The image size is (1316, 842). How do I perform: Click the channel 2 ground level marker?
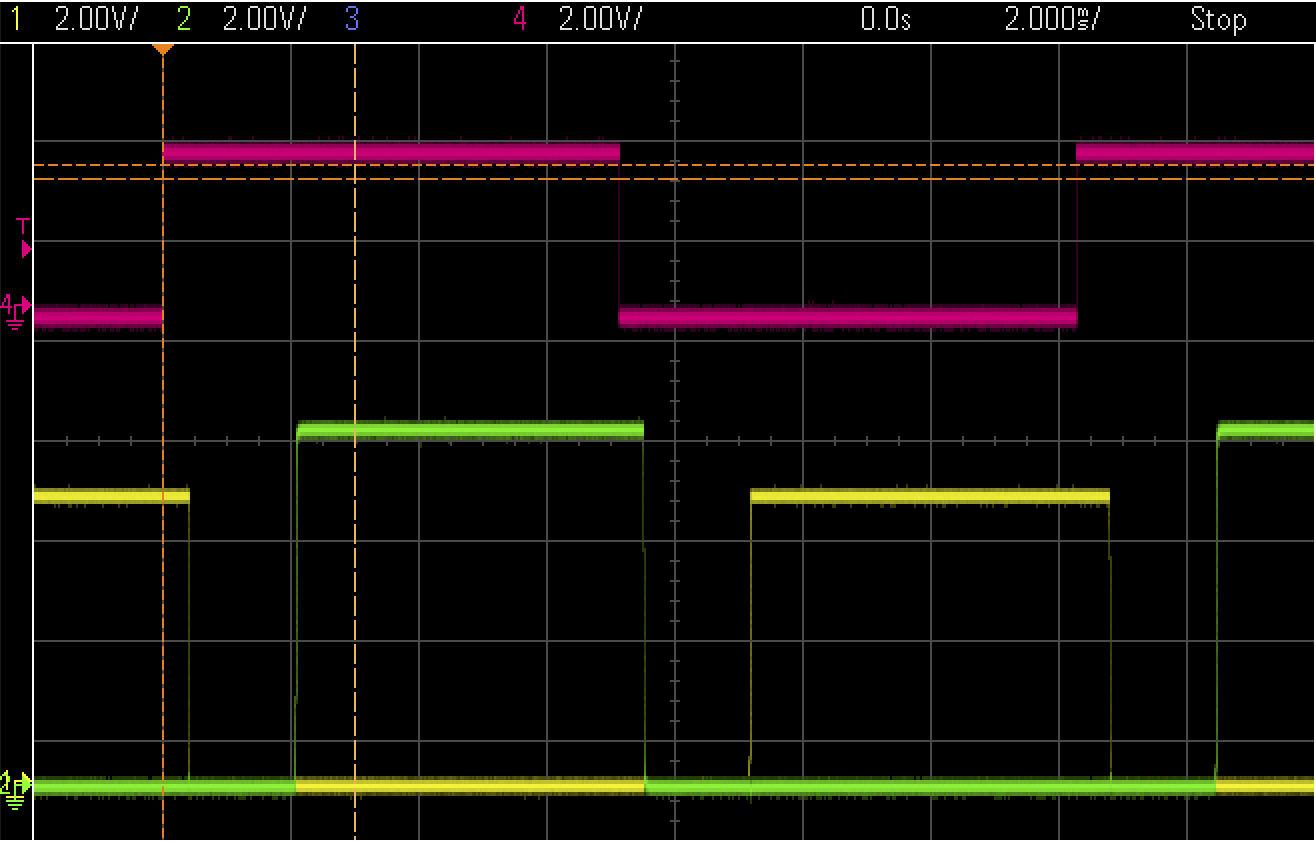pos(16,785)
